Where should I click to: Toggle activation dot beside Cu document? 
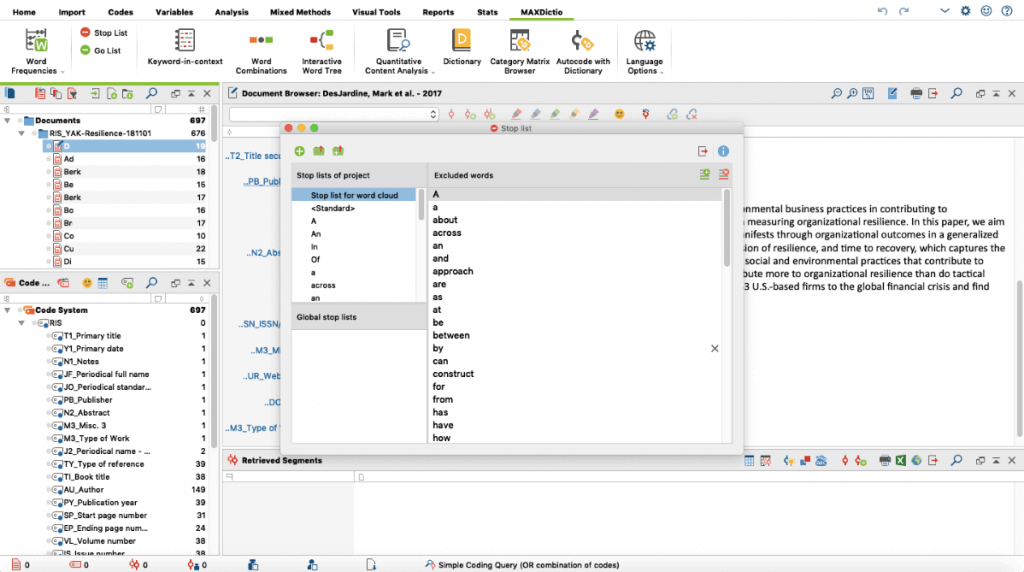(x=48, y=249)
